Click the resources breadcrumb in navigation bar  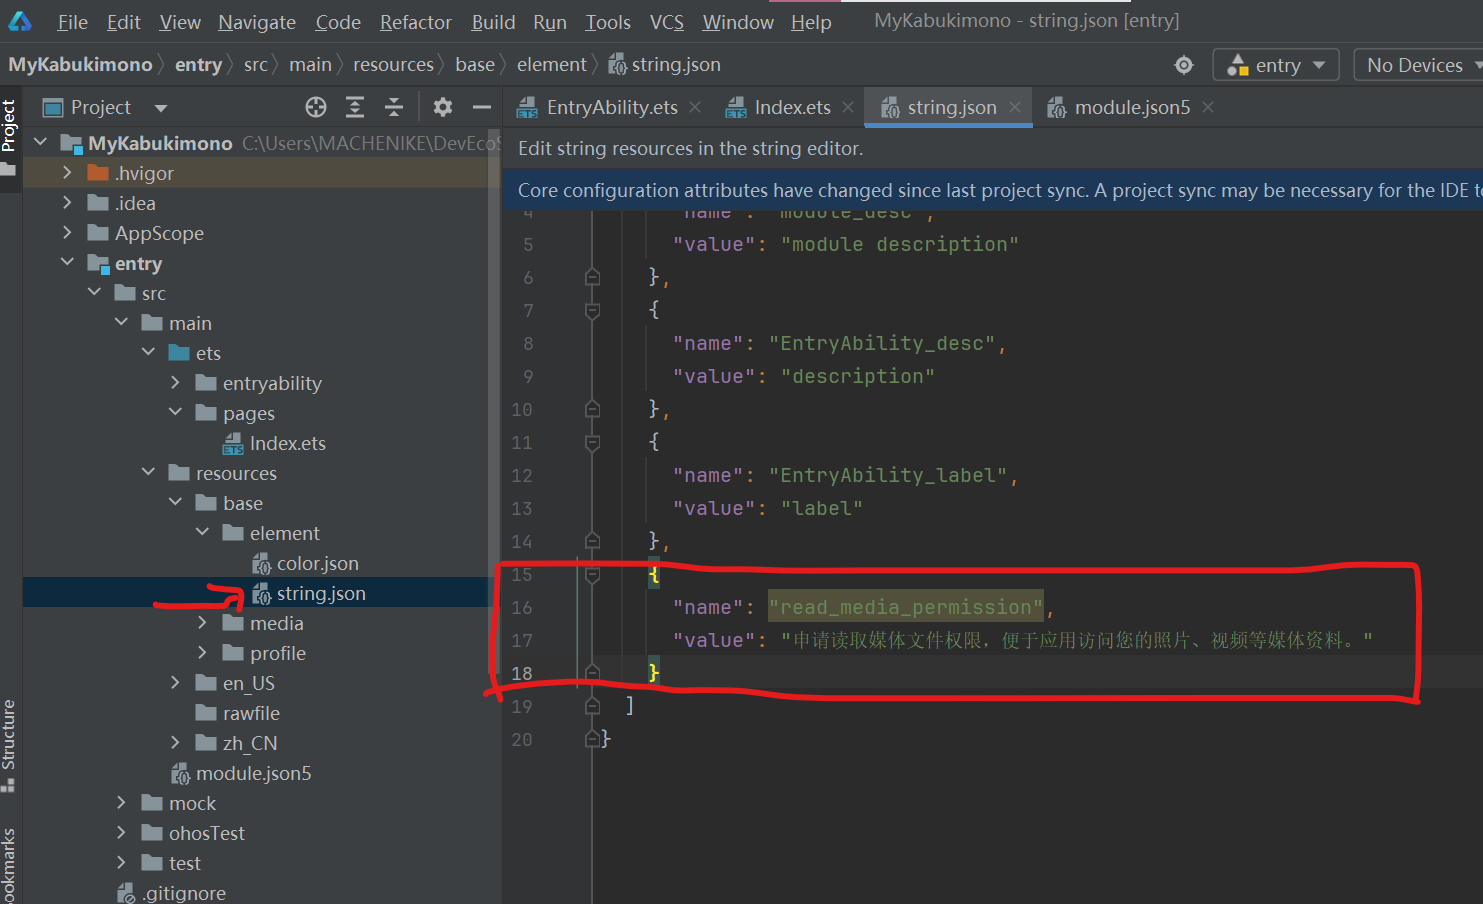tap(393, 65)
